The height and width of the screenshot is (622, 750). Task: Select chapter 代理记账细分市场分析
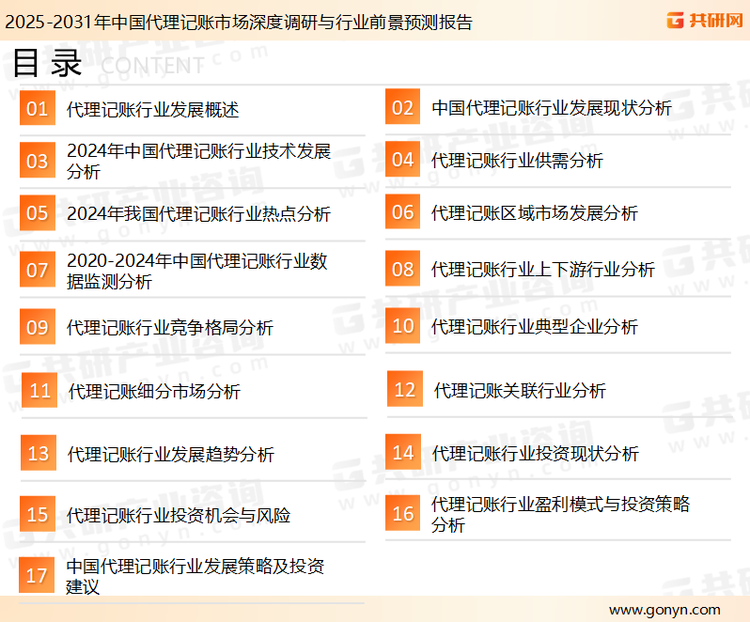[x=154, y=391]
